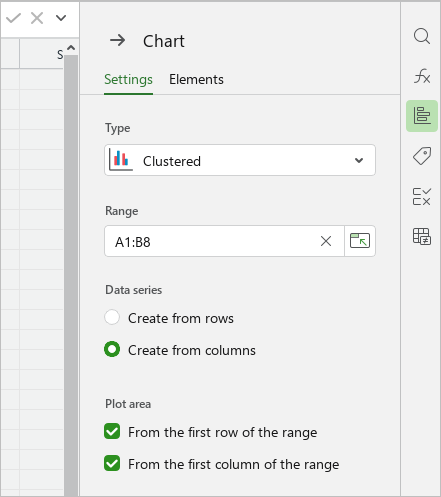Open the checkmark and cross list sidebar icon
This screenshot has height=497, width=441.
[422, 196]
